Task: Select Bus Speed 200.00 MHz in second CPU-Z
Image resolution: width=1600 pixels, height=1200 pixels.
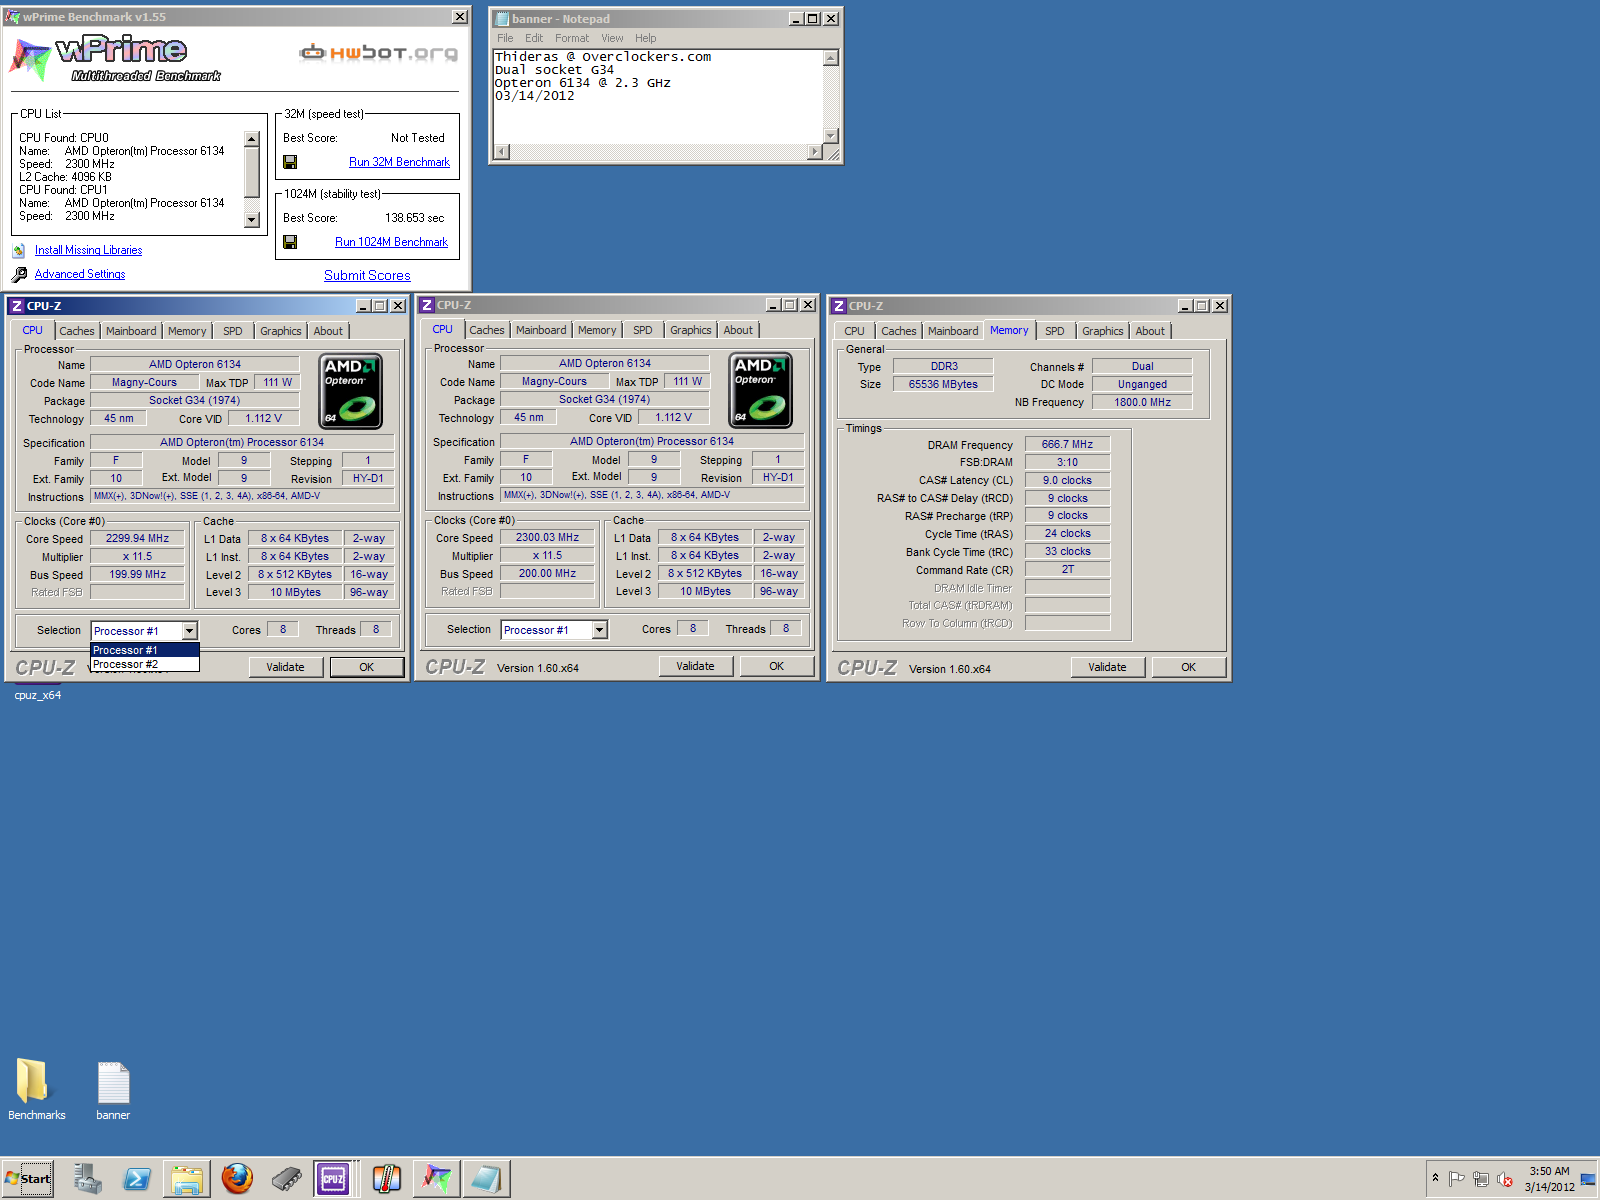Action: [x=547, y=573]
